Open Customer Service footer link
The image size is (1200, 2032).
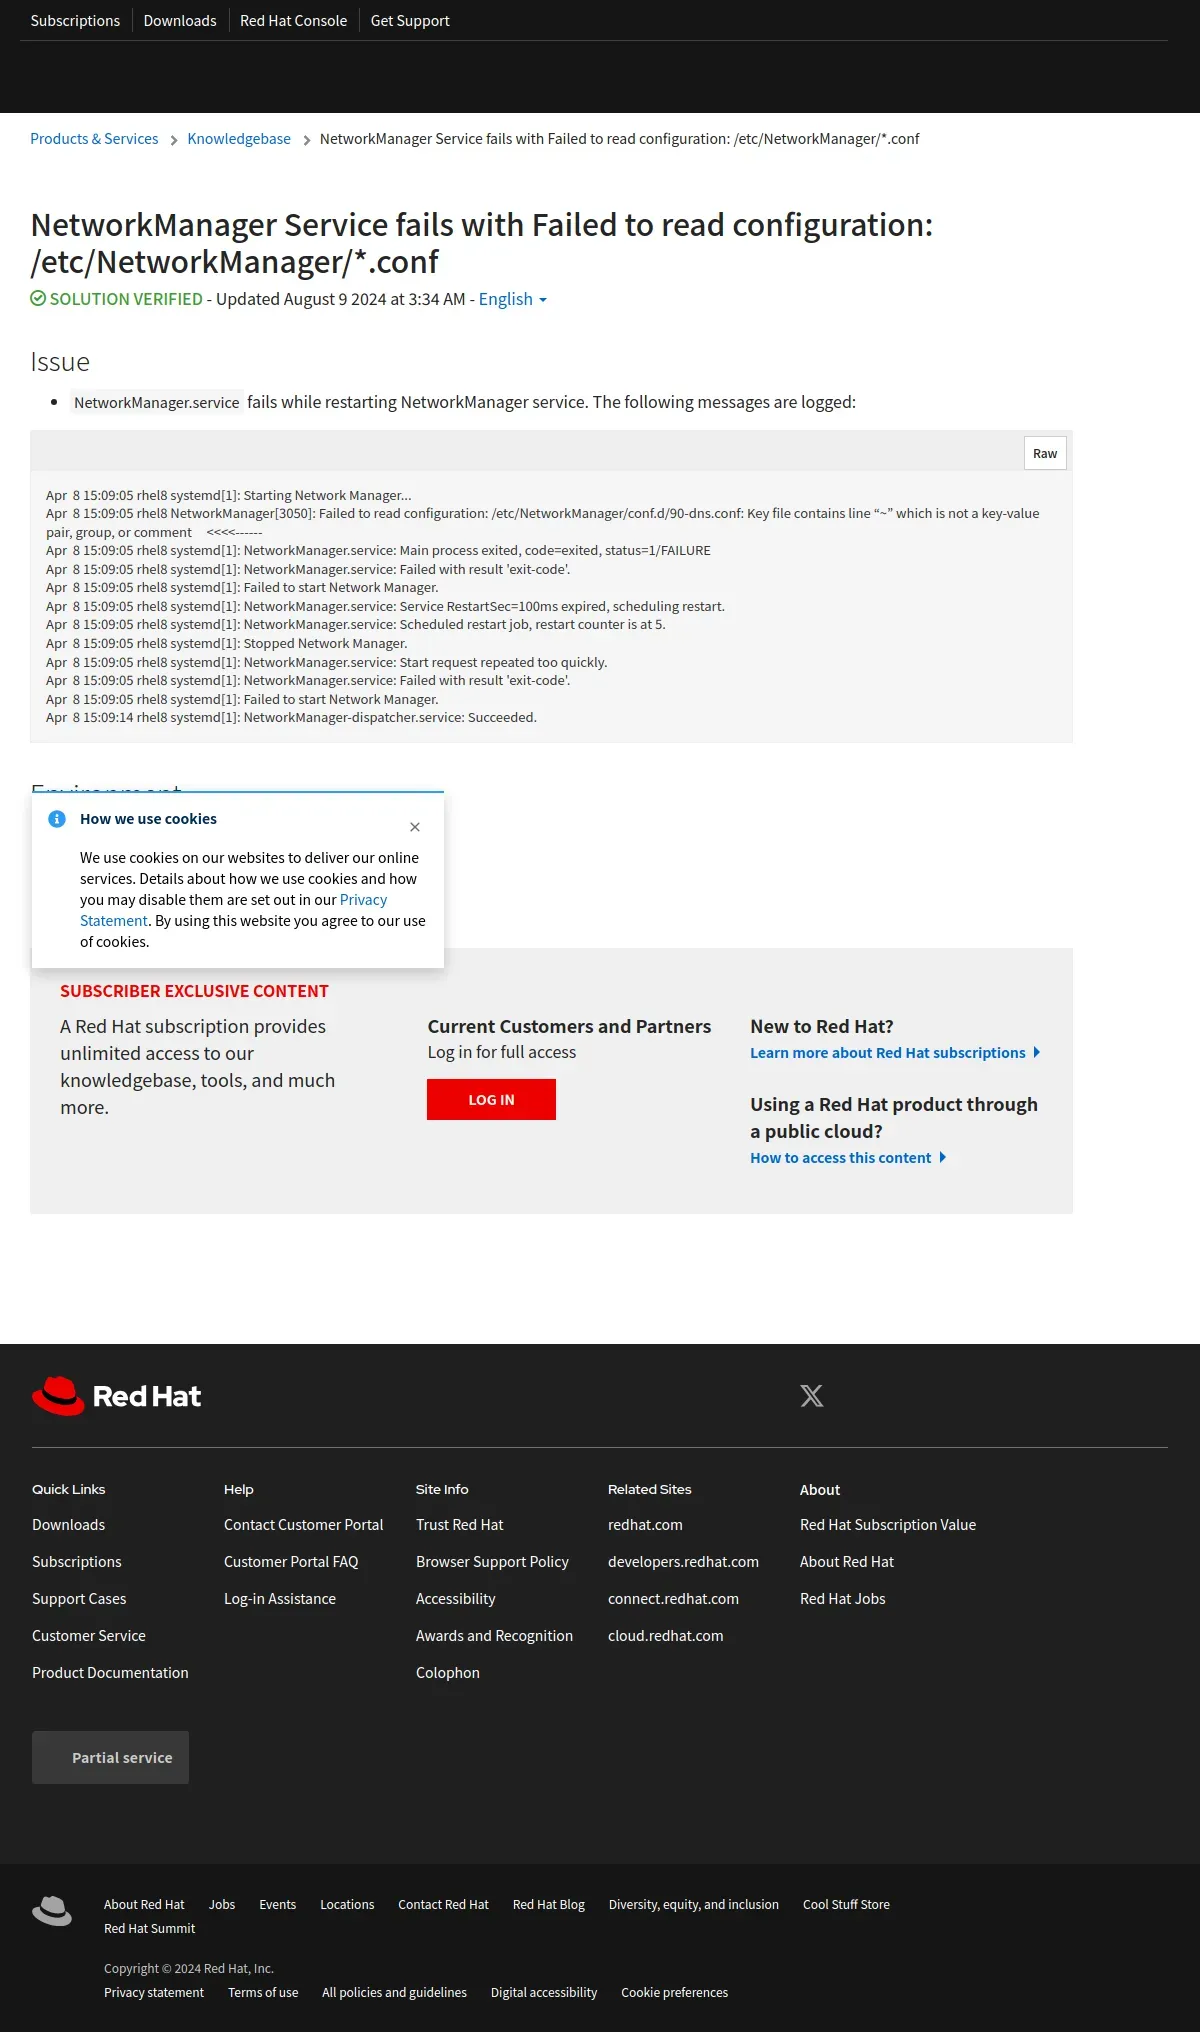[89, 1636]
